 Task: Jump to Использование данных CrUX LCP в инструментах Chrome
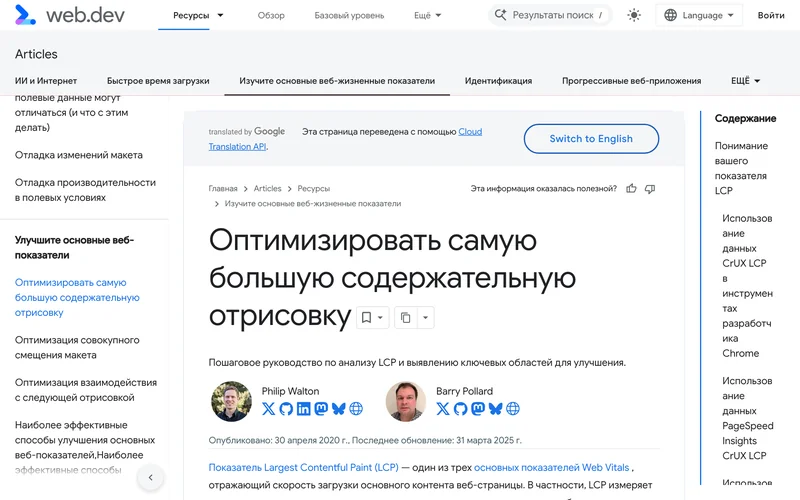[x=747, y=286]
